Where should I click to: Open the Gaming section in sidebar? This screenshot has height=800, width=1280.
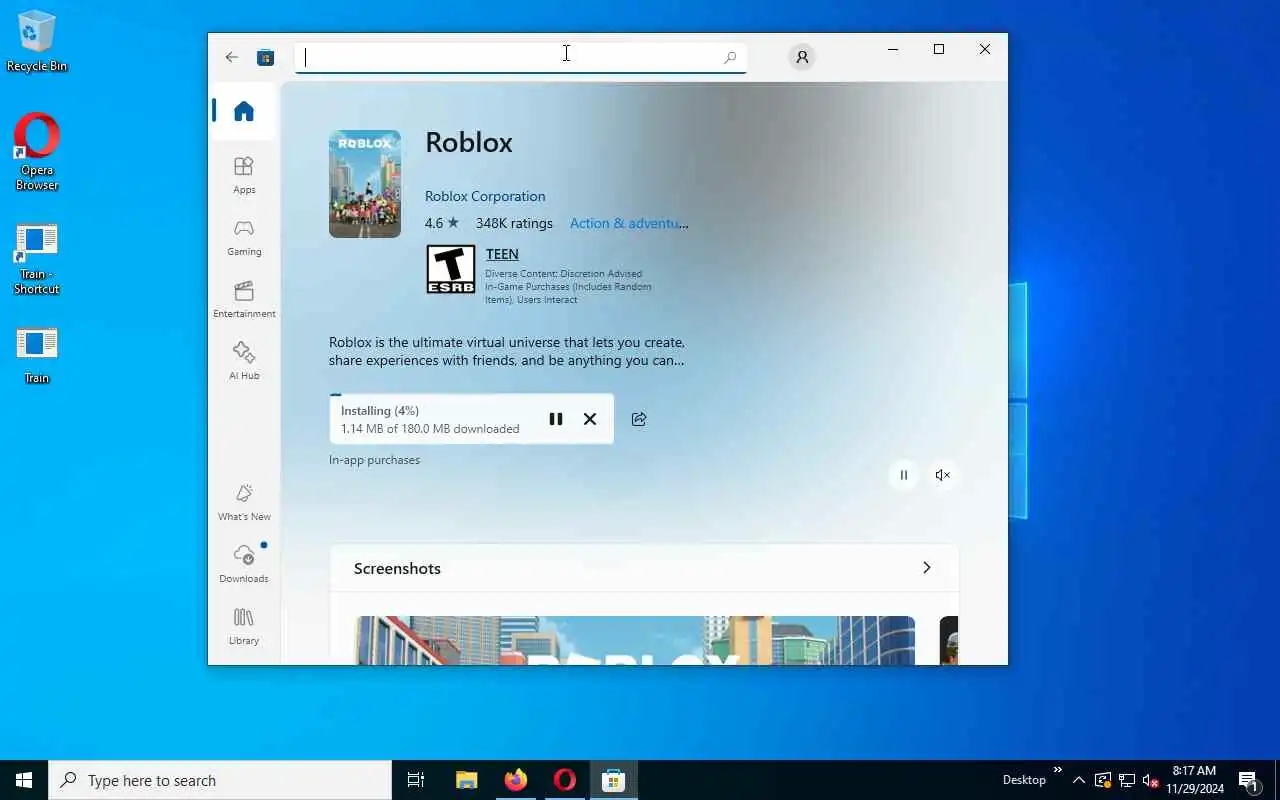coord(244,237)
